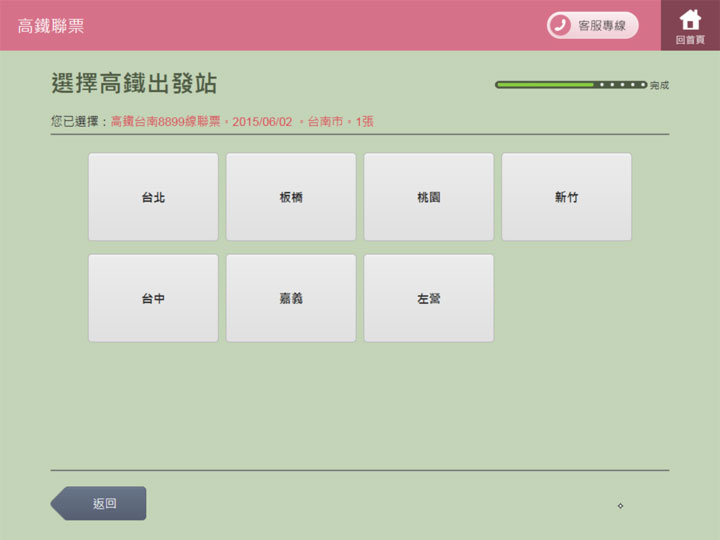
Task: Open the 客服專線 hotline label
Action: tap(602, 25)
